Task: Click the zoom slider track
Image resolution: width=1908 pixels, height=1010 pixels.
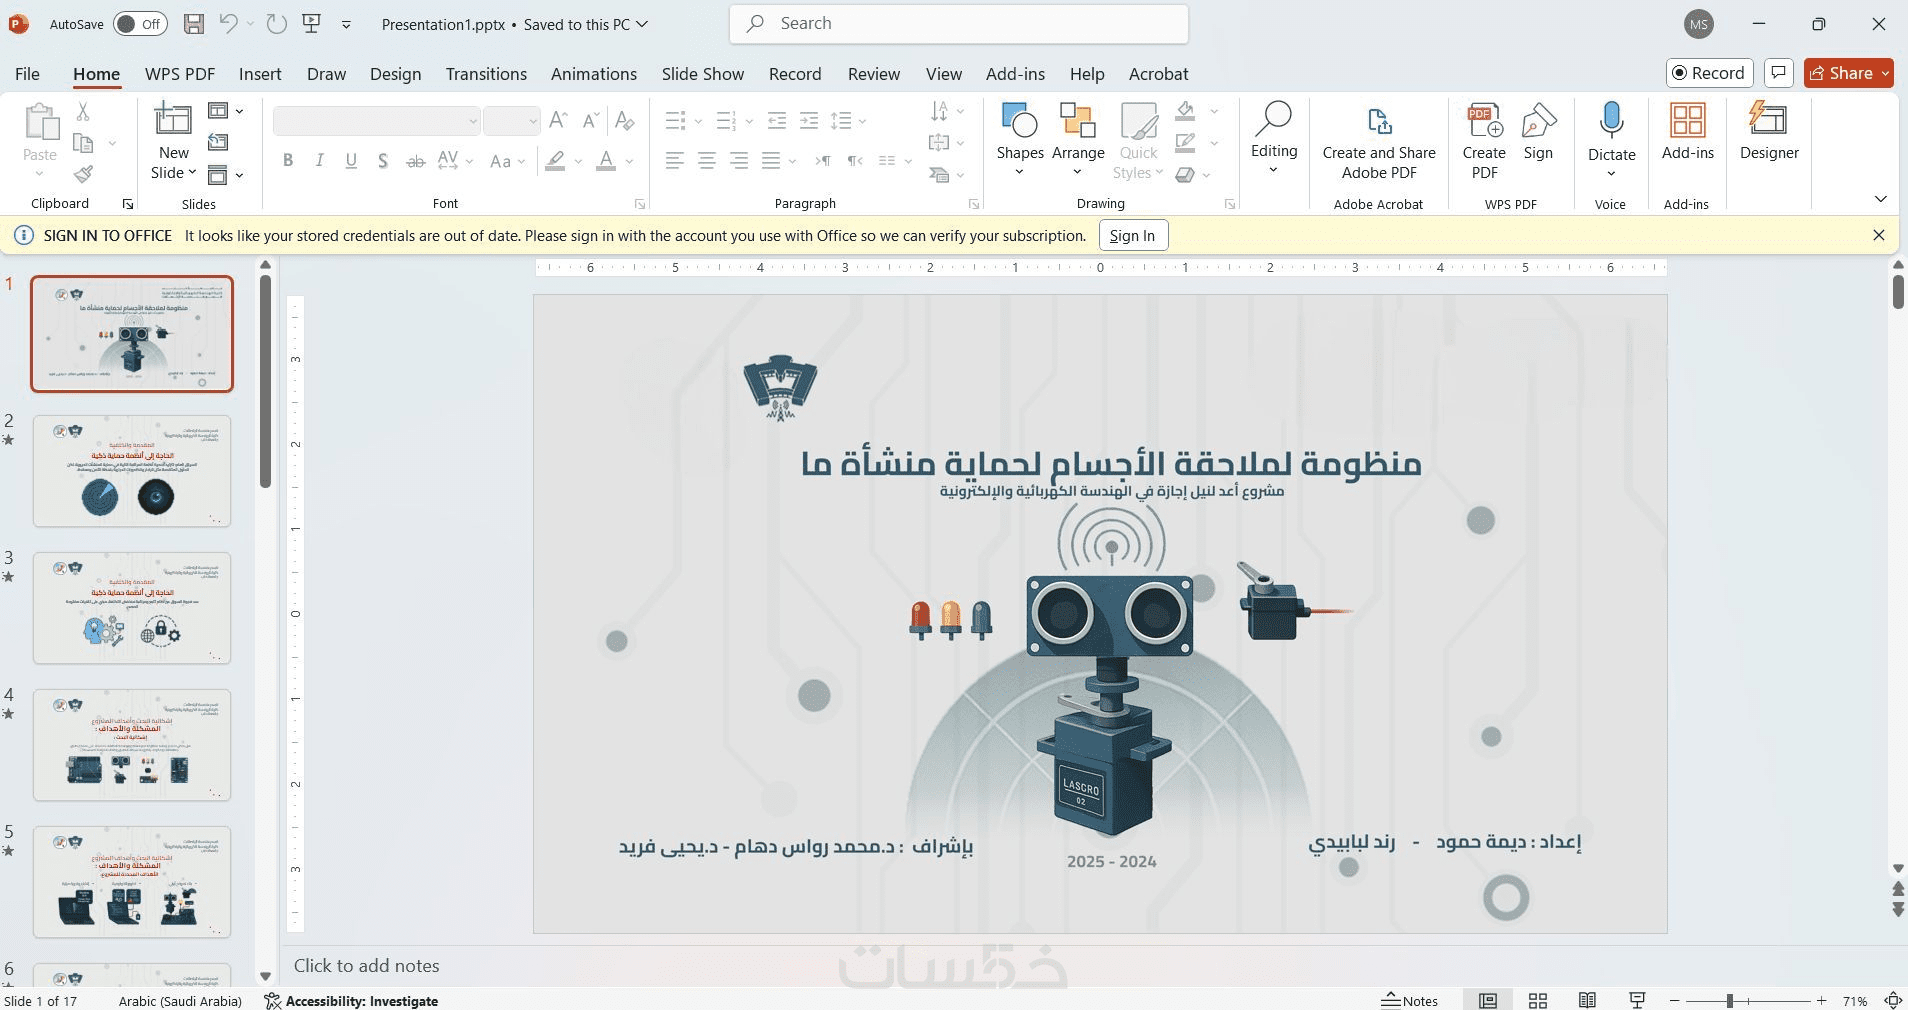Action: (x=1748, y=1000)
